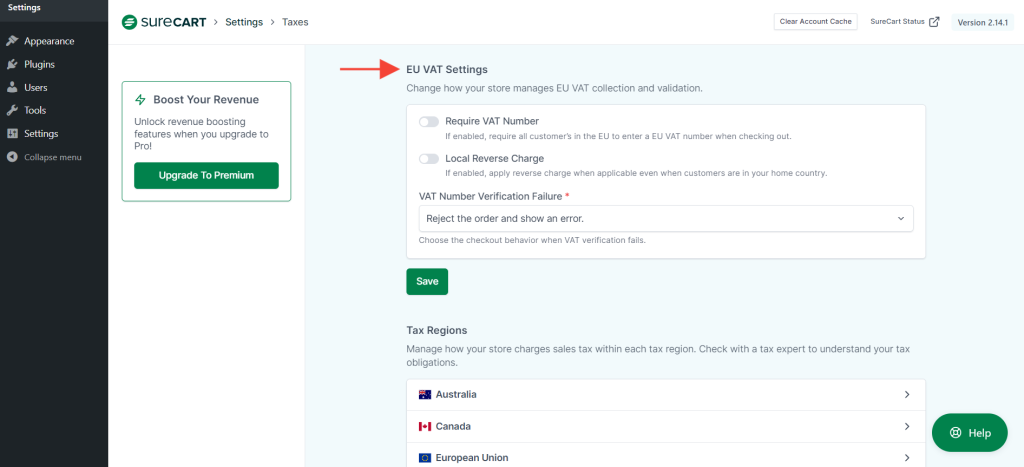1024x467 pixels.
Task: Click the Settings breadcrumb link
Action: [x=244, y=22]
